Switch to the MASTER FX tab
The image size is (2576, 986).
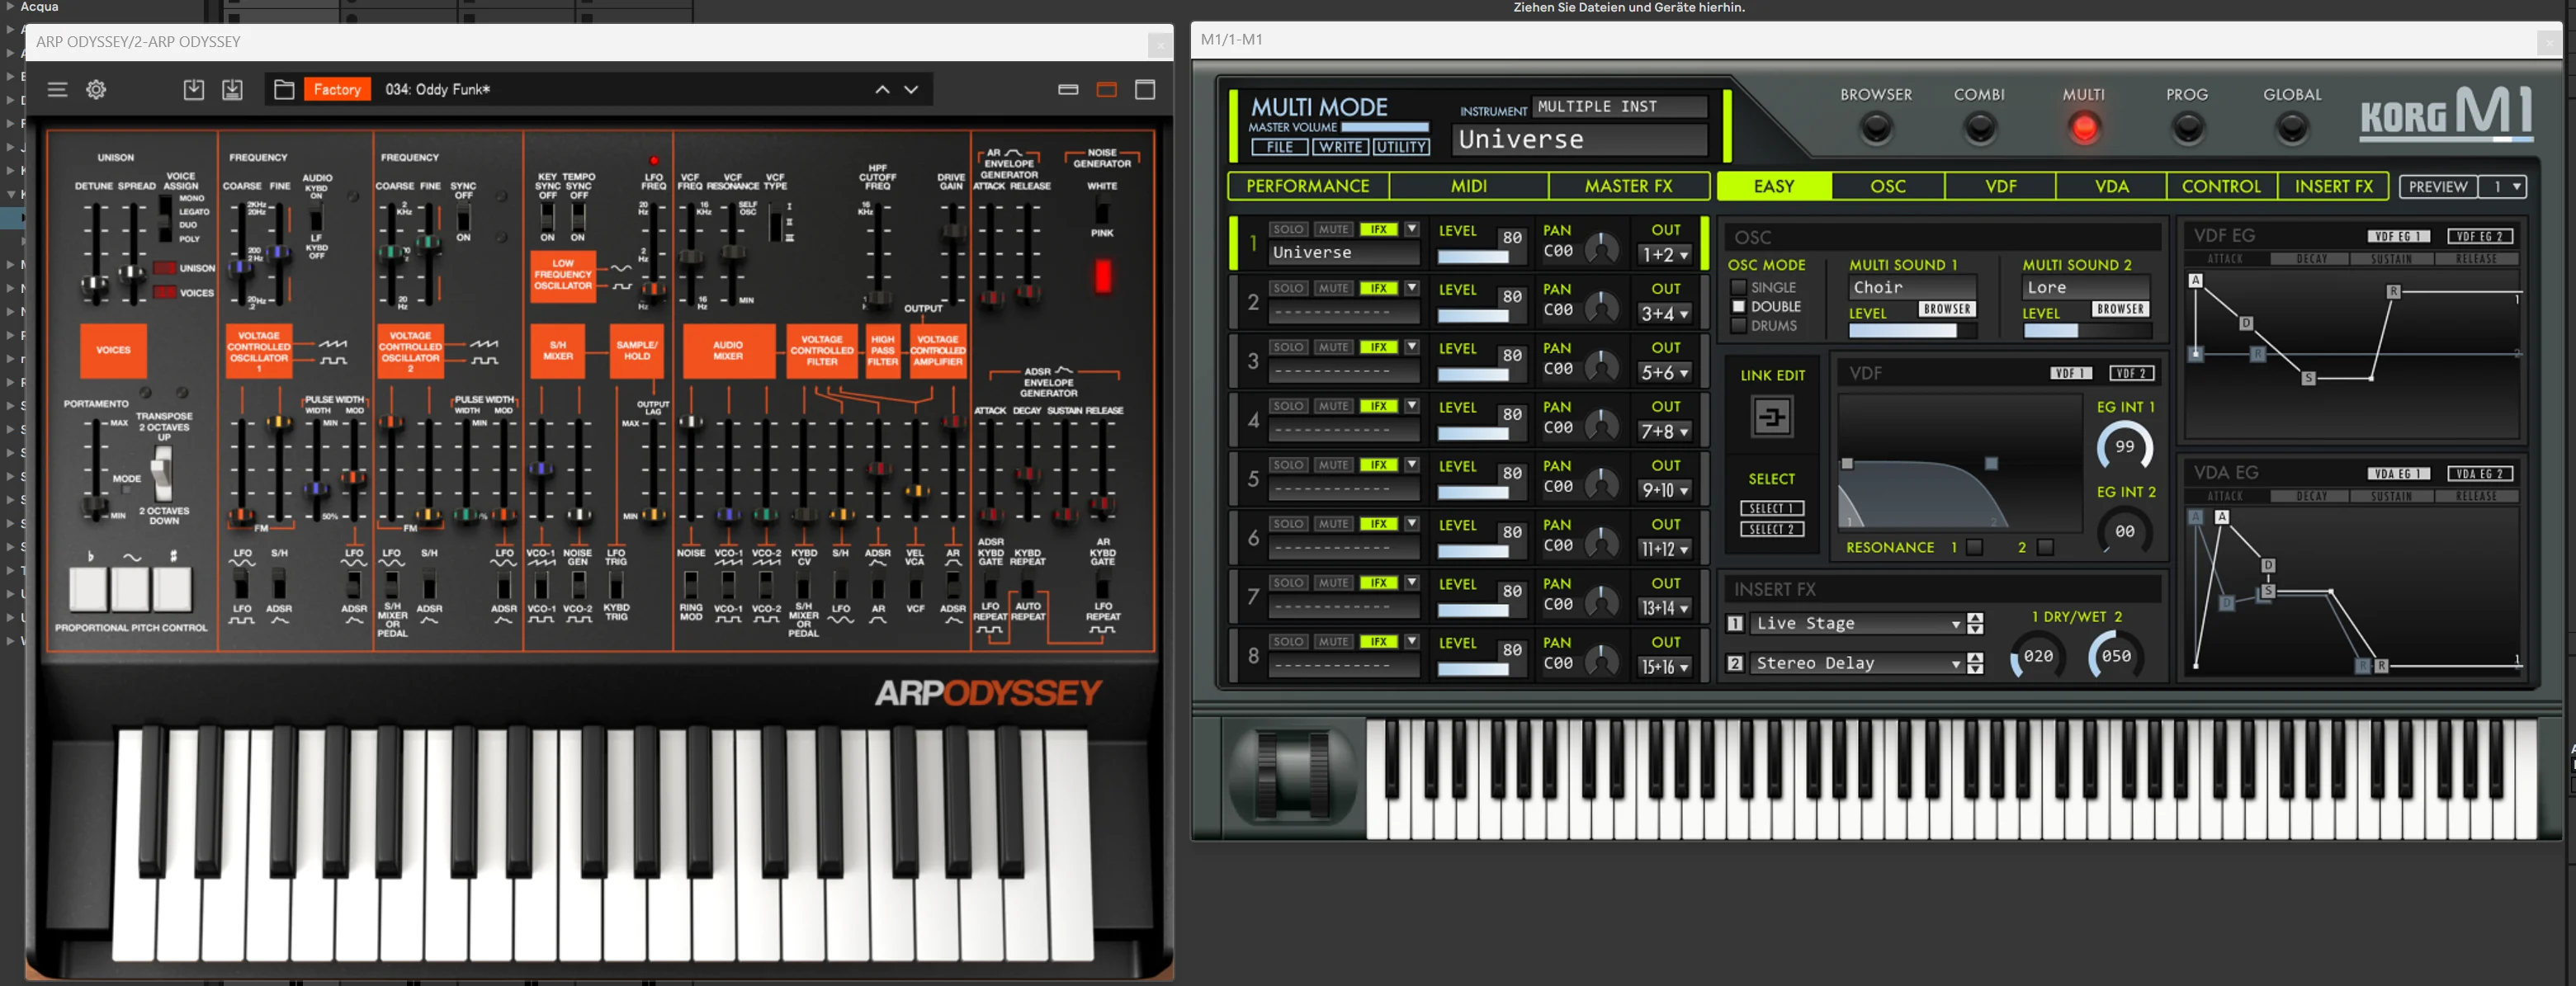pyautogui.click(x=1628, y=186)
